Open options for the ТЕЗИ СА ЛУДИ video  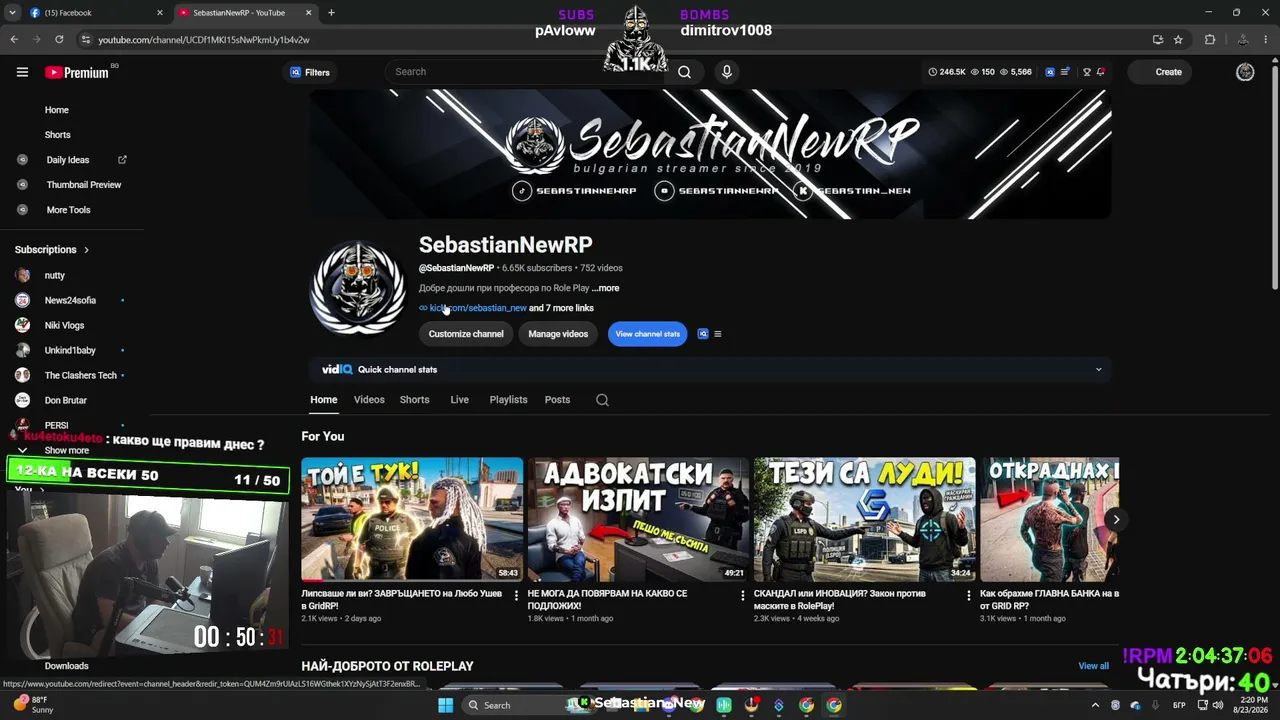(968, 595)
